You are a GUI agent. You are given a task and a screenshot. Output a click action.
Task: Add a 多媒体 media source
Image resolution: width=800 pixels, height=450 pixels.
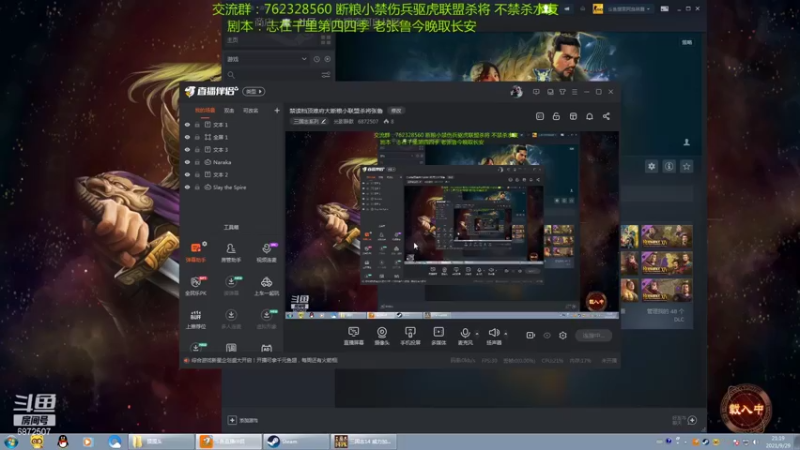tap(438, 336)
